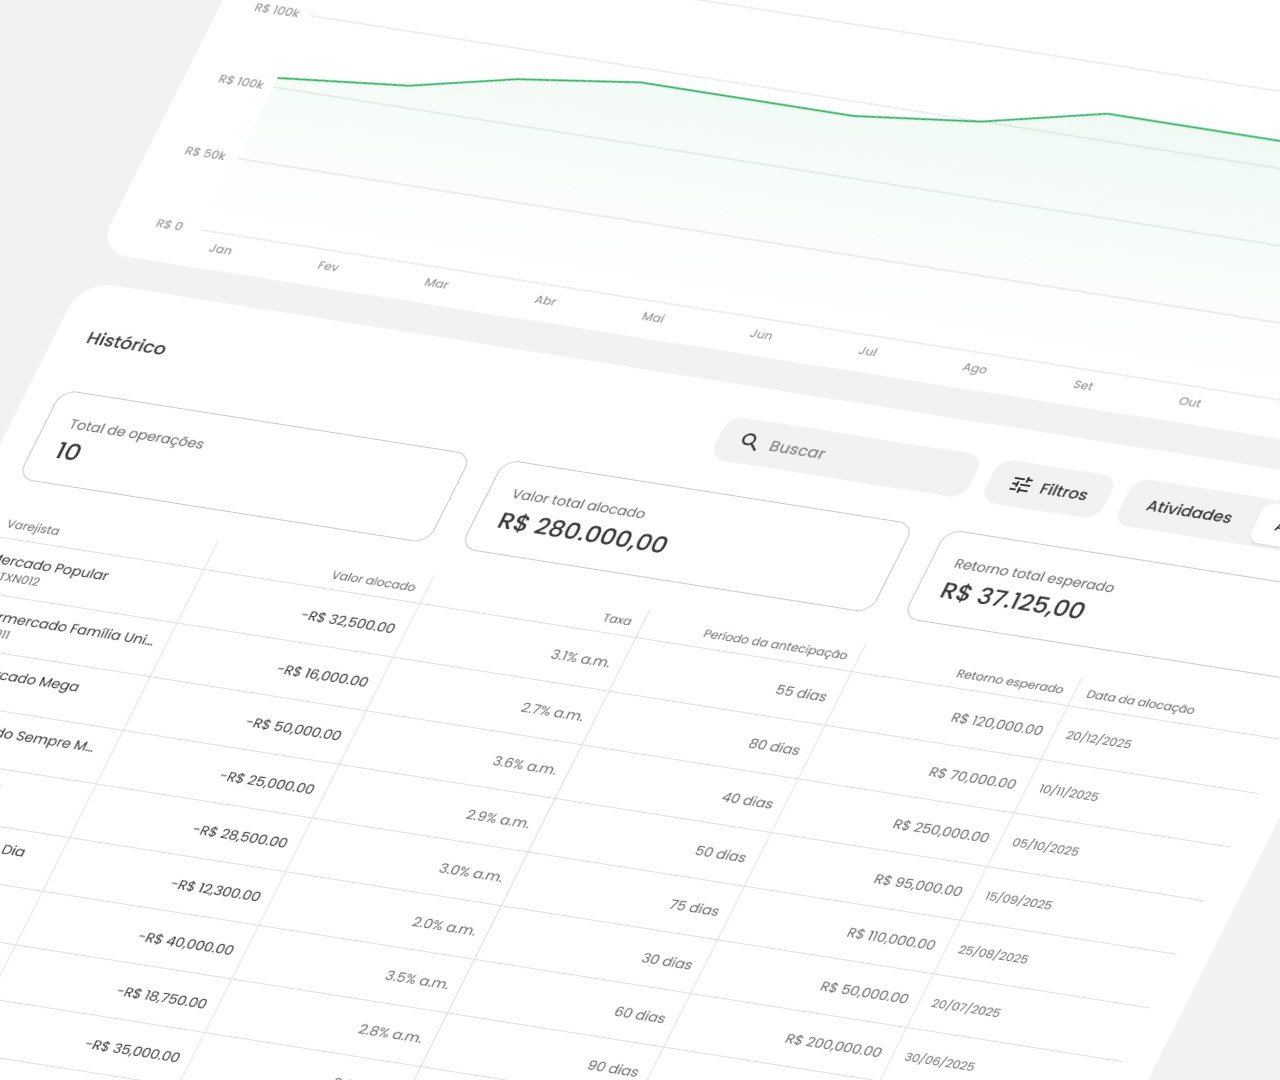This screenshot has width=1280, height=1080.
Task: Click the 2.9% a.m. rate cell
Action: pyautogui.click(x=497, y=818)
